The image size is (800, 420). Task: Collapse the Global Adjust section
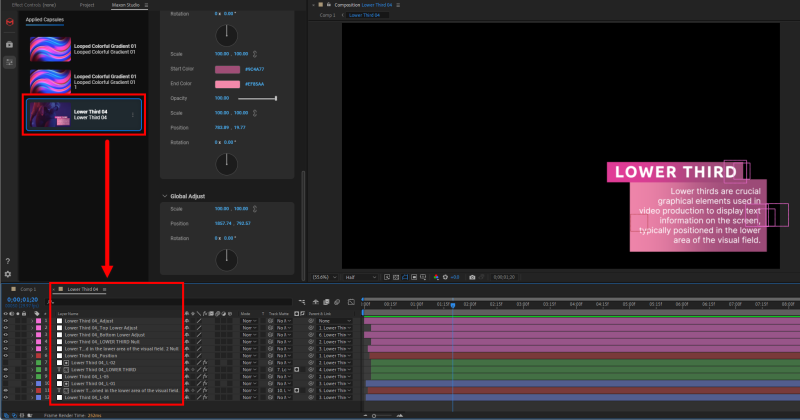tap(165, 195)
